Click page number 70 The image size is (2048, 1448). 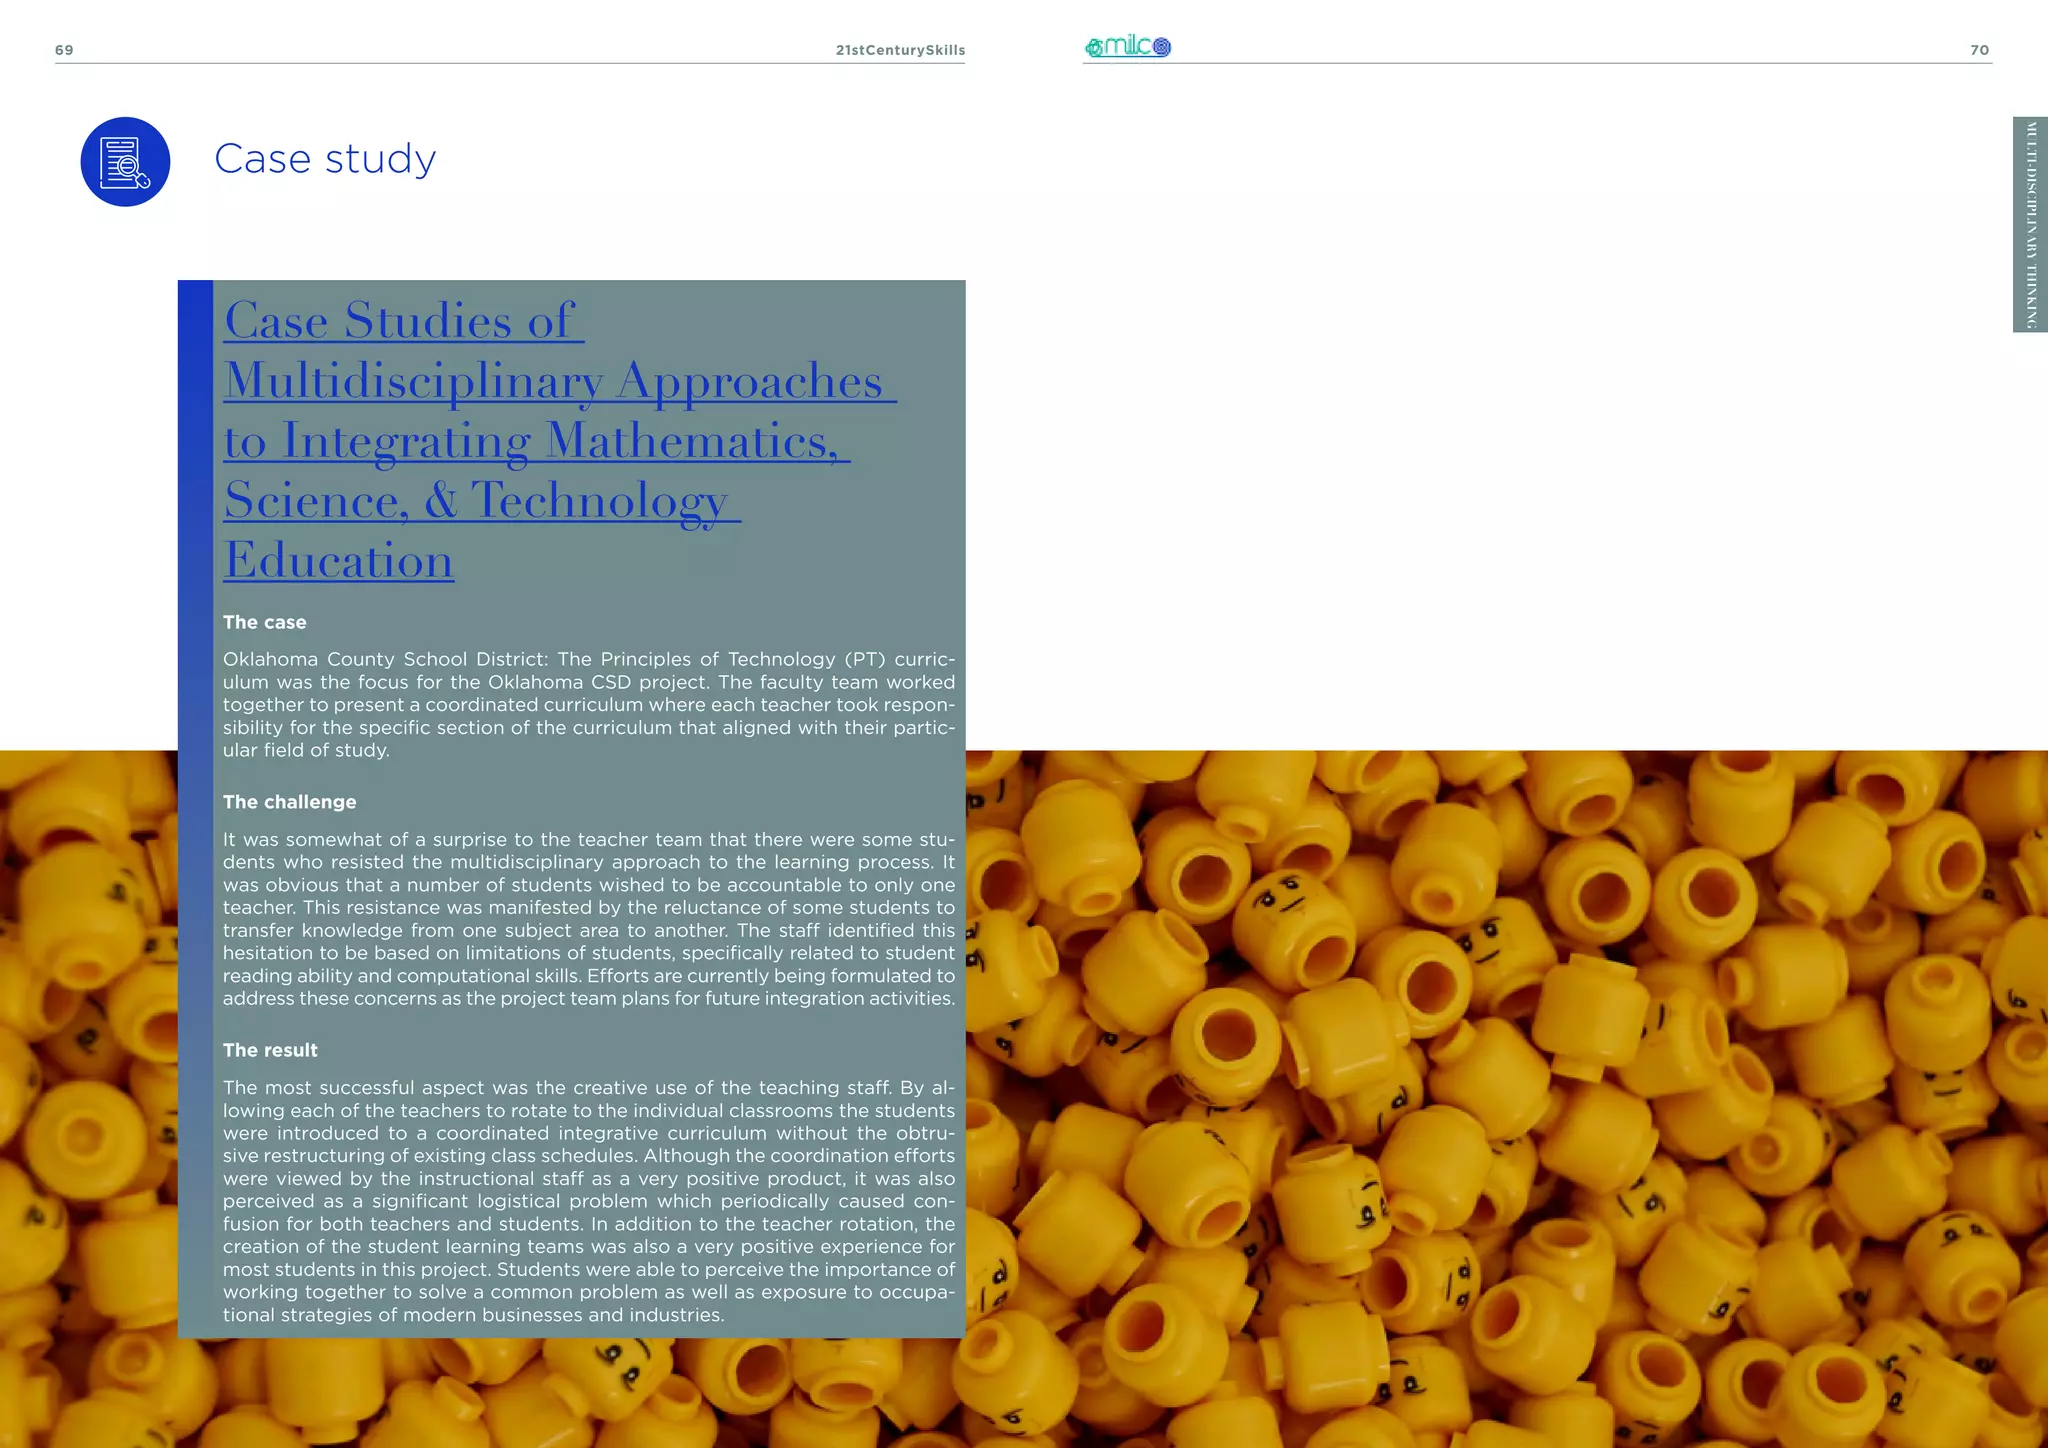pyautogui.click(x=1979, y=50)
